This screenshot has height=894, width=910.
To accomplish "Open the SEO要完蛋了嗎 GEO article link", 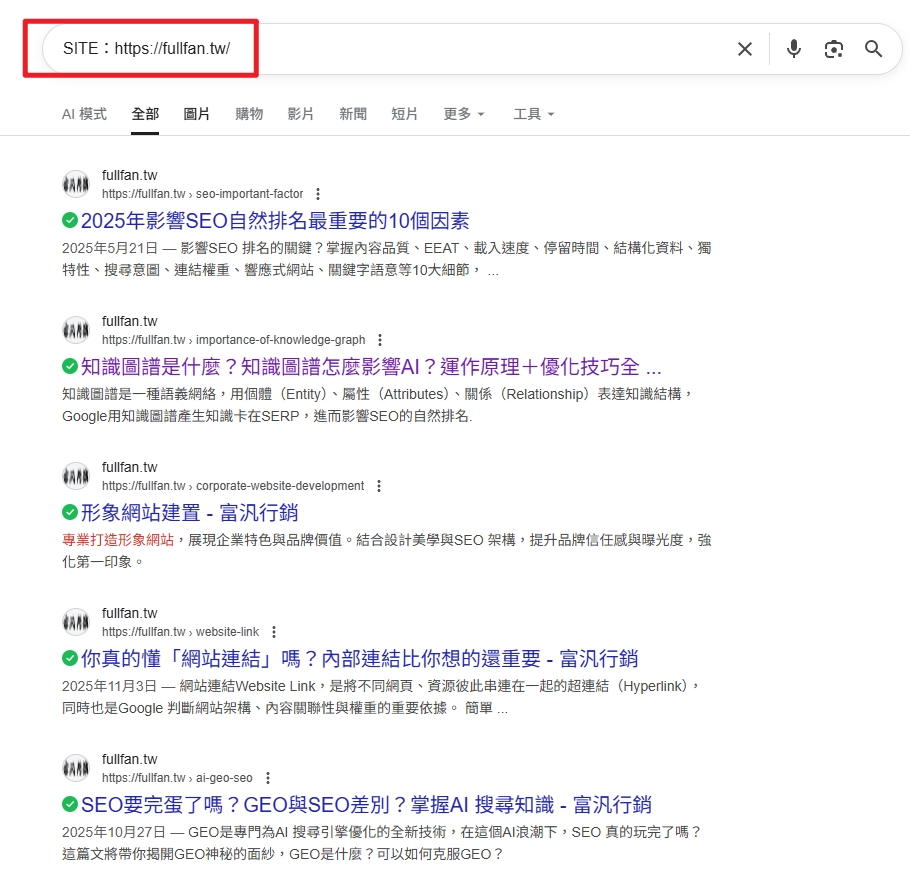I will click(x=358, y=804).
